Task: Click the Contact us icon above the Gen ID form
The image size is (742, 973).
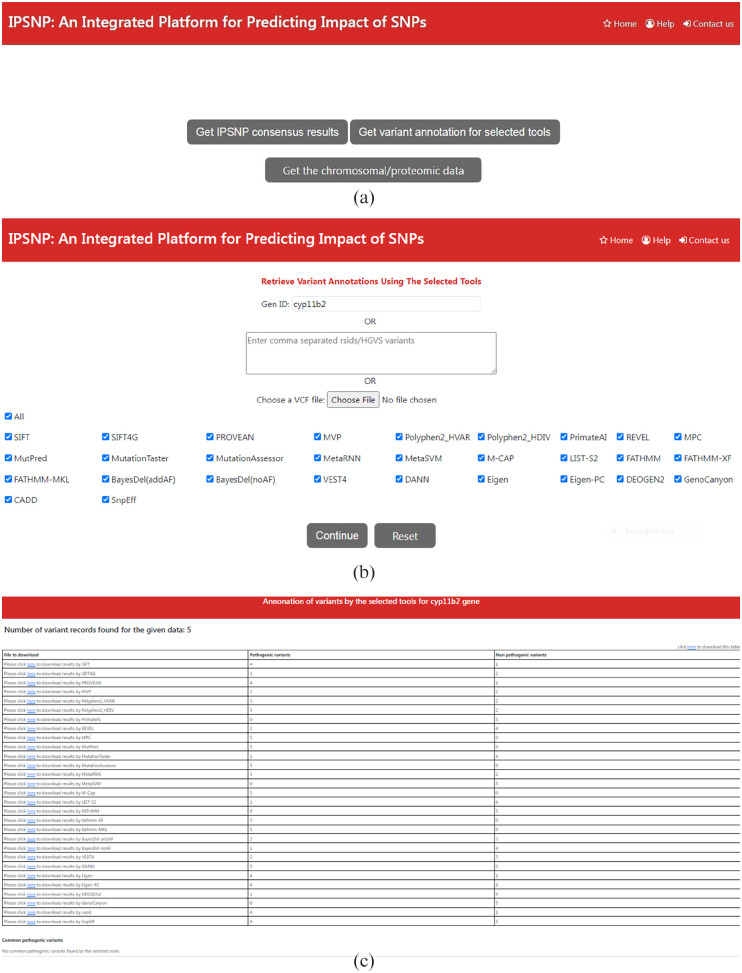Action: (x=683, y=240)
